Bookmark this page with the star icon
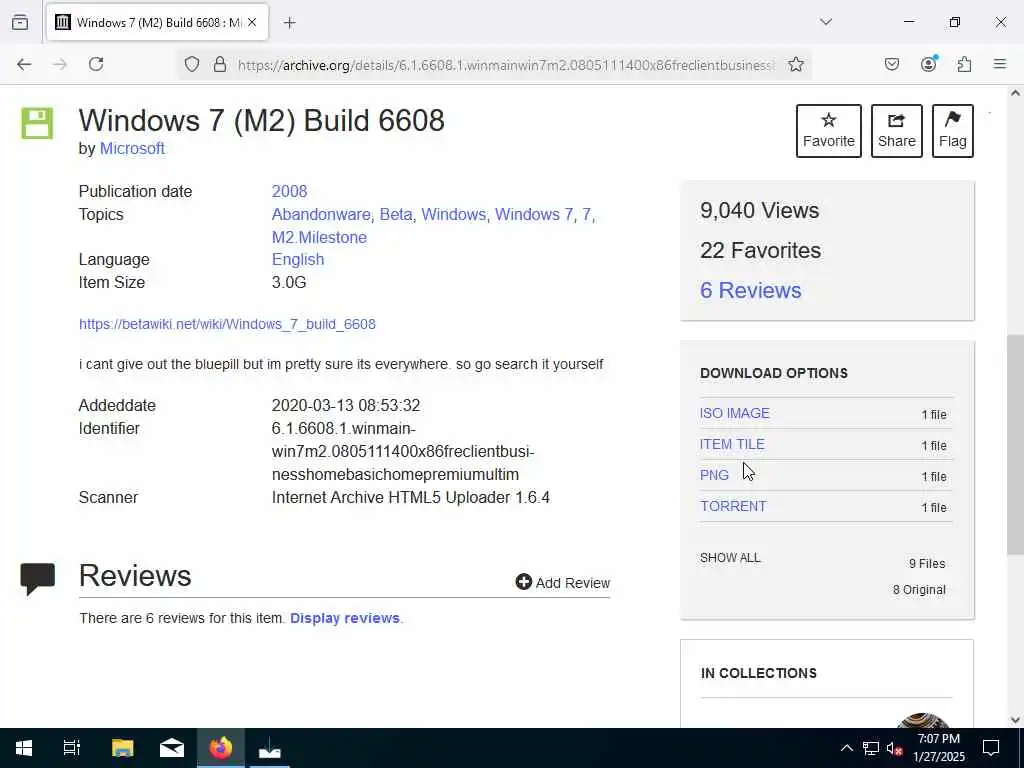Viewport: 1024px width, 768px height. (795, 64)
